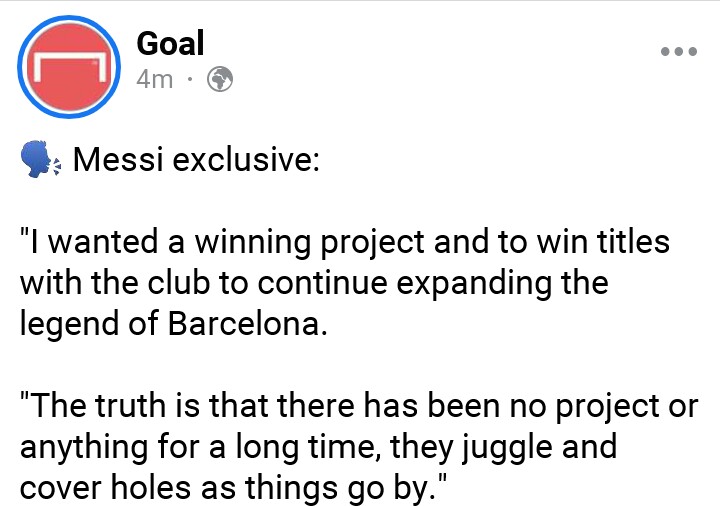Click the line starting "anything for a long"

318,446
